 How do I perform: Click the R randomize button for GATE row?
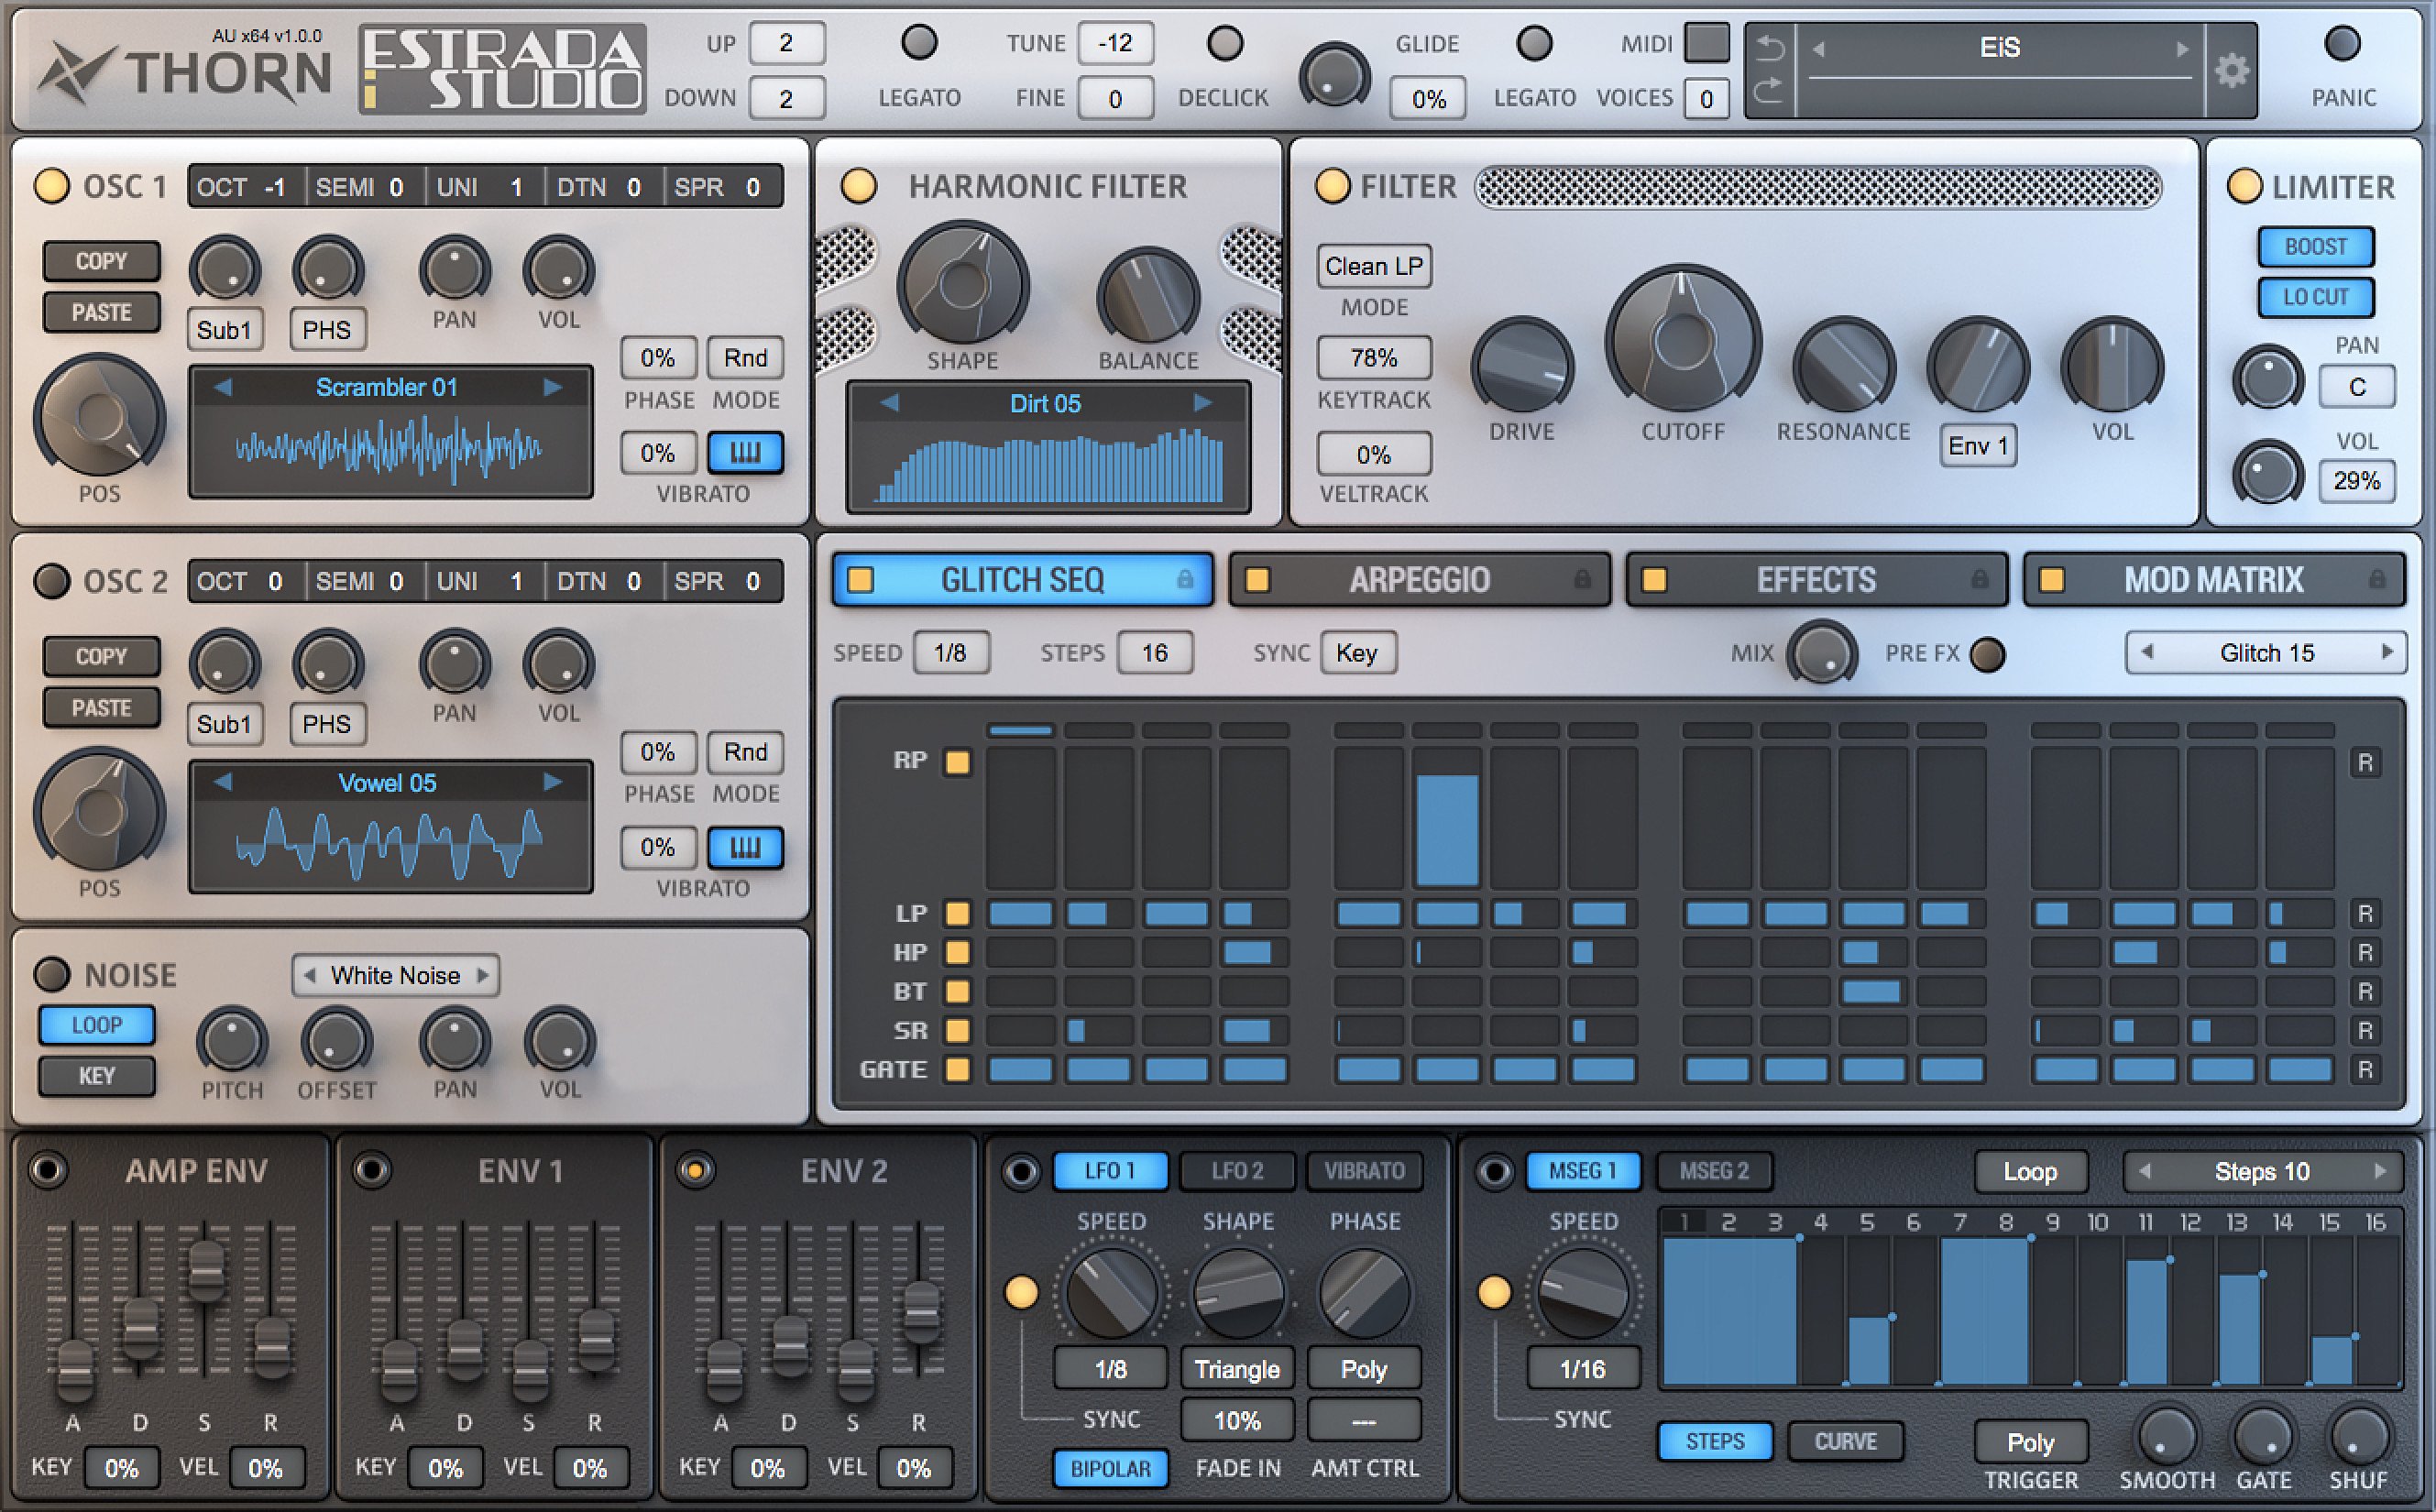[x=2365, y=1070]
